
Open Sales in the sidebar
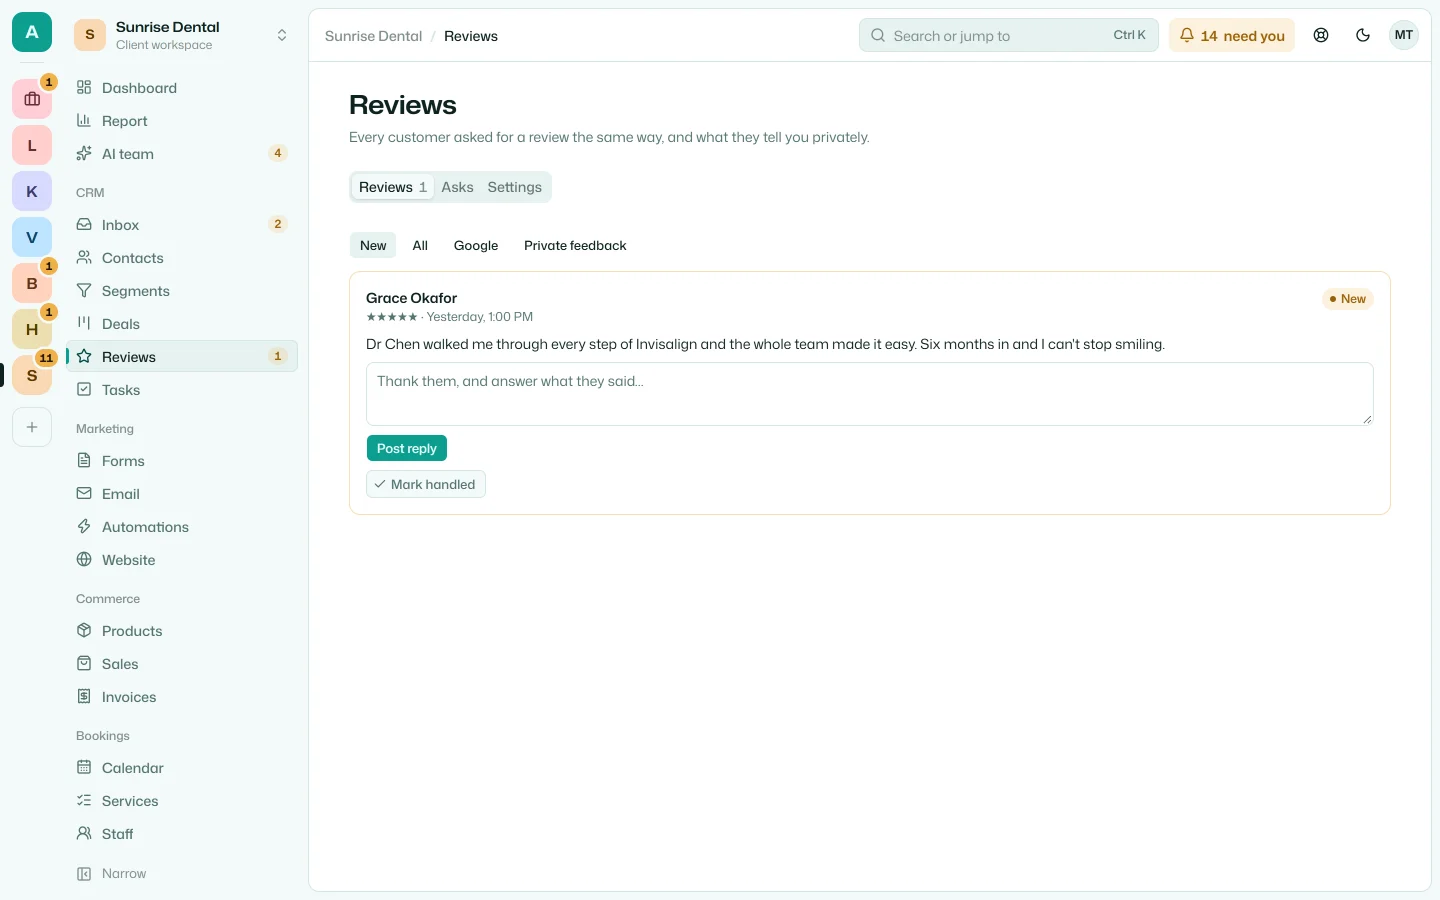pos(182,664)
